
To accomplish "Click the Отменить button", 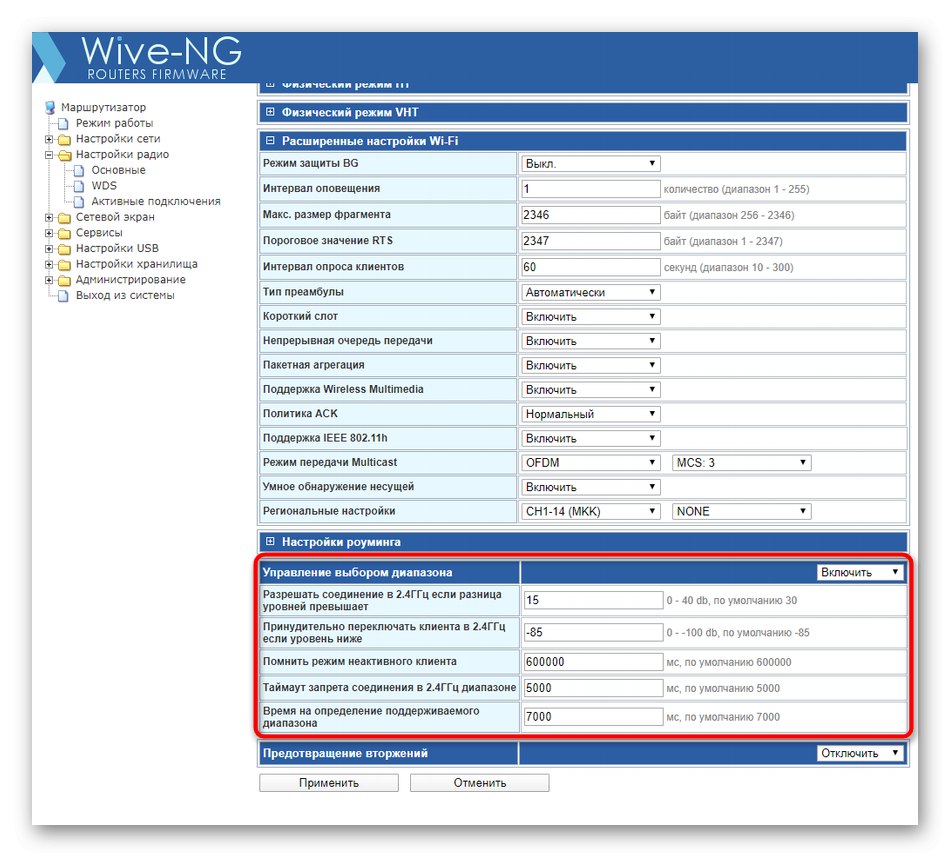I will [480, 783].
